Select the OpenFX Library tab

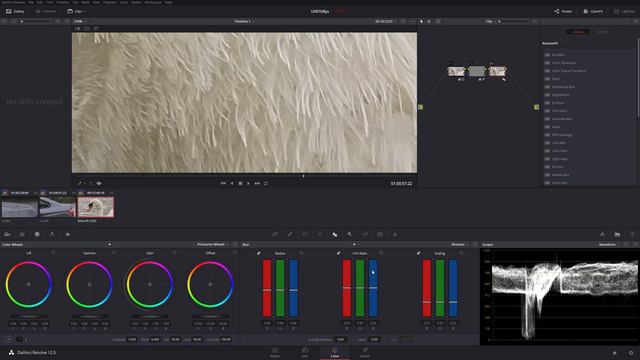(578, 32)
